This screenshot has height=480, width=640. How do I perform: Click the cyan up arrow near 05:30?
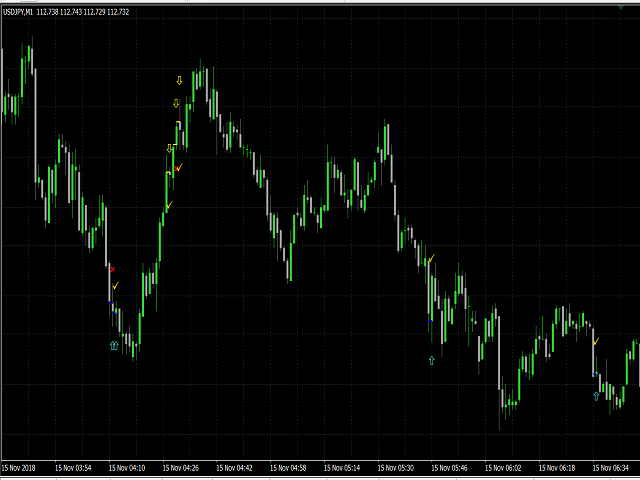pyautogui.click(x=432, y=360)
